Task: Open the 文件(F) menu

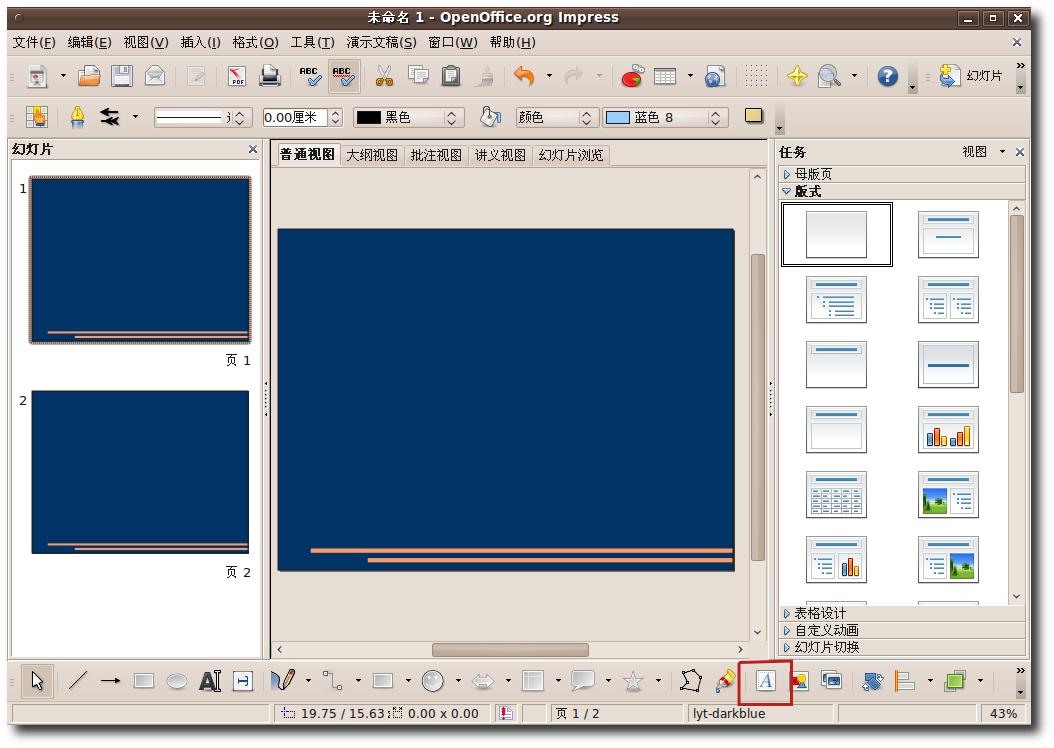Action: coord(34,42)
